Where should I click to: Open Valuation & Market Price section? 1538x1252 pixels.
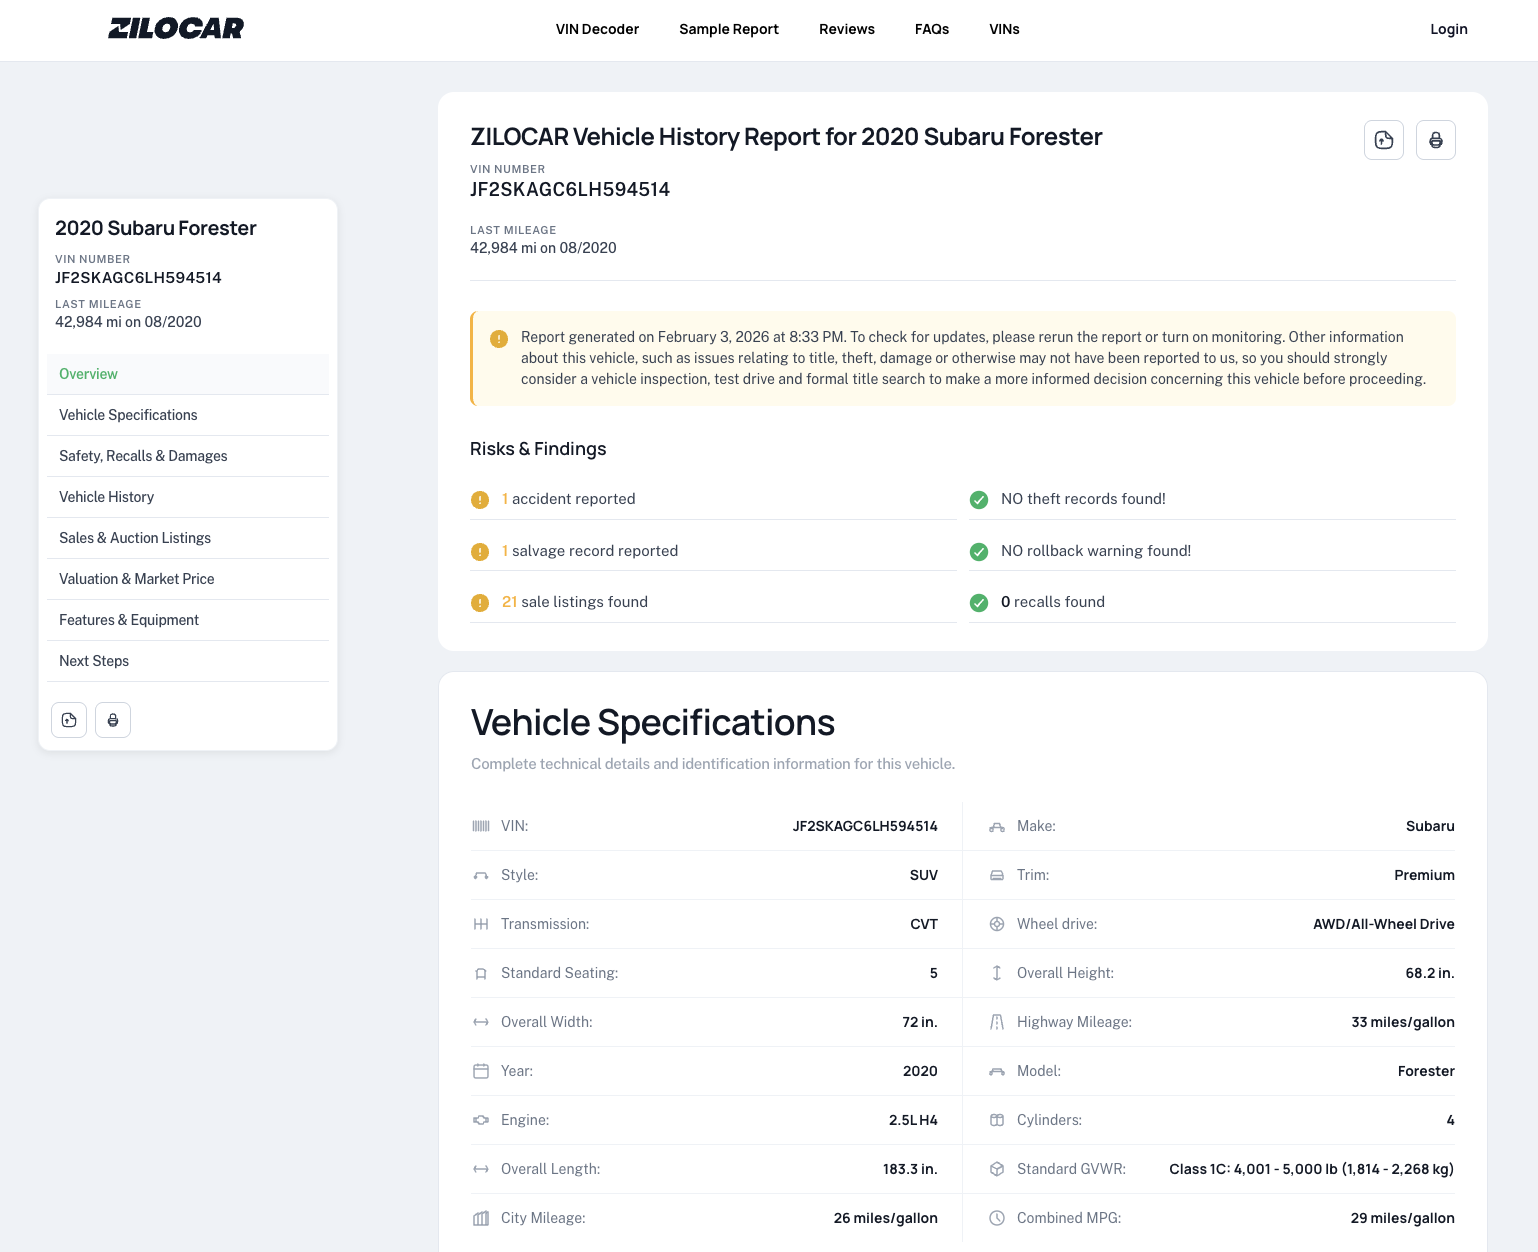click(x=136, y=579)
